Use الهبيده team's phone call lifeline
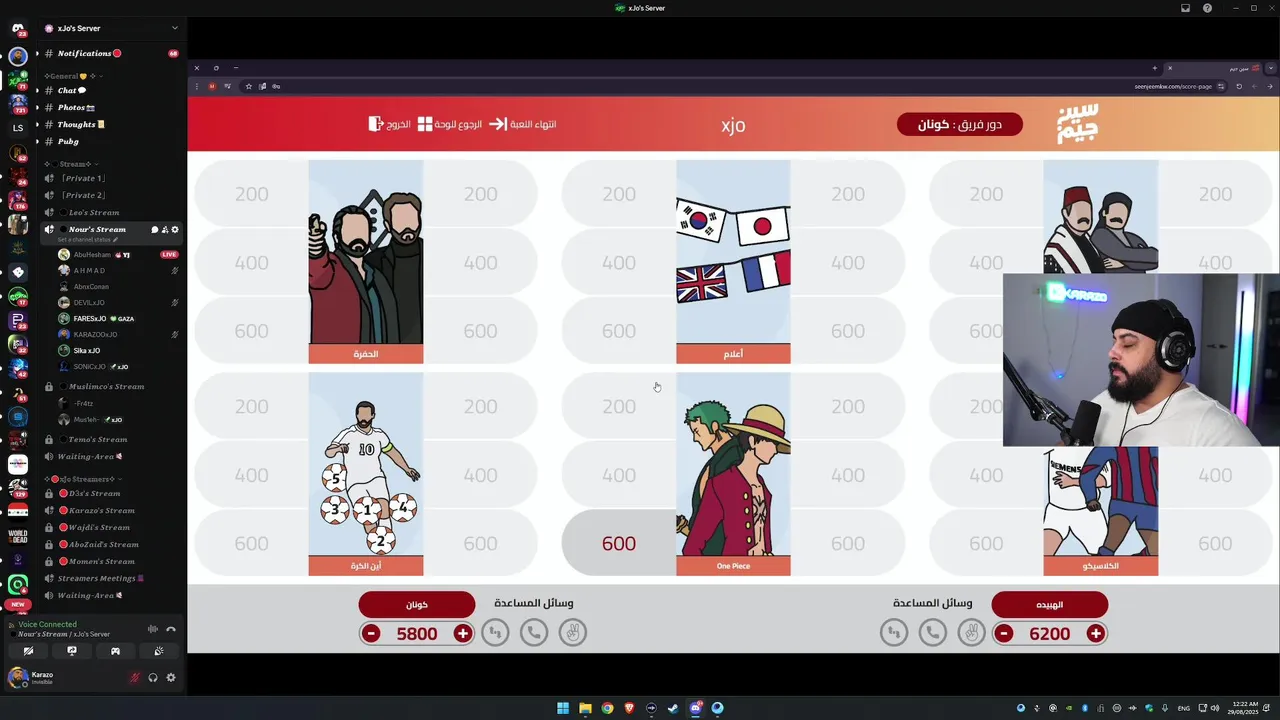Image resolution: width=1280 pixels, height=720 pixels. (x=932, y=632)
